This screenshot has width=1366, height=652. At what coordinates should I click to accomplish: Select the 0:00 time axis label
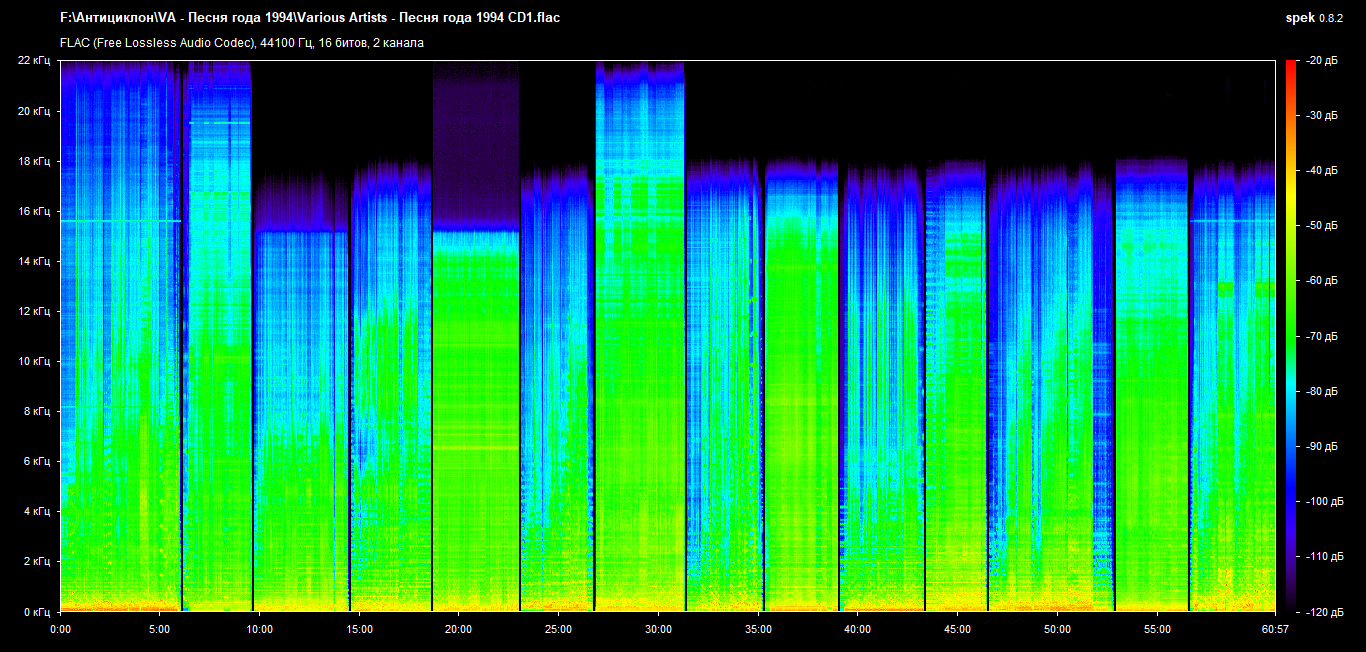click(x=60, y=629)
